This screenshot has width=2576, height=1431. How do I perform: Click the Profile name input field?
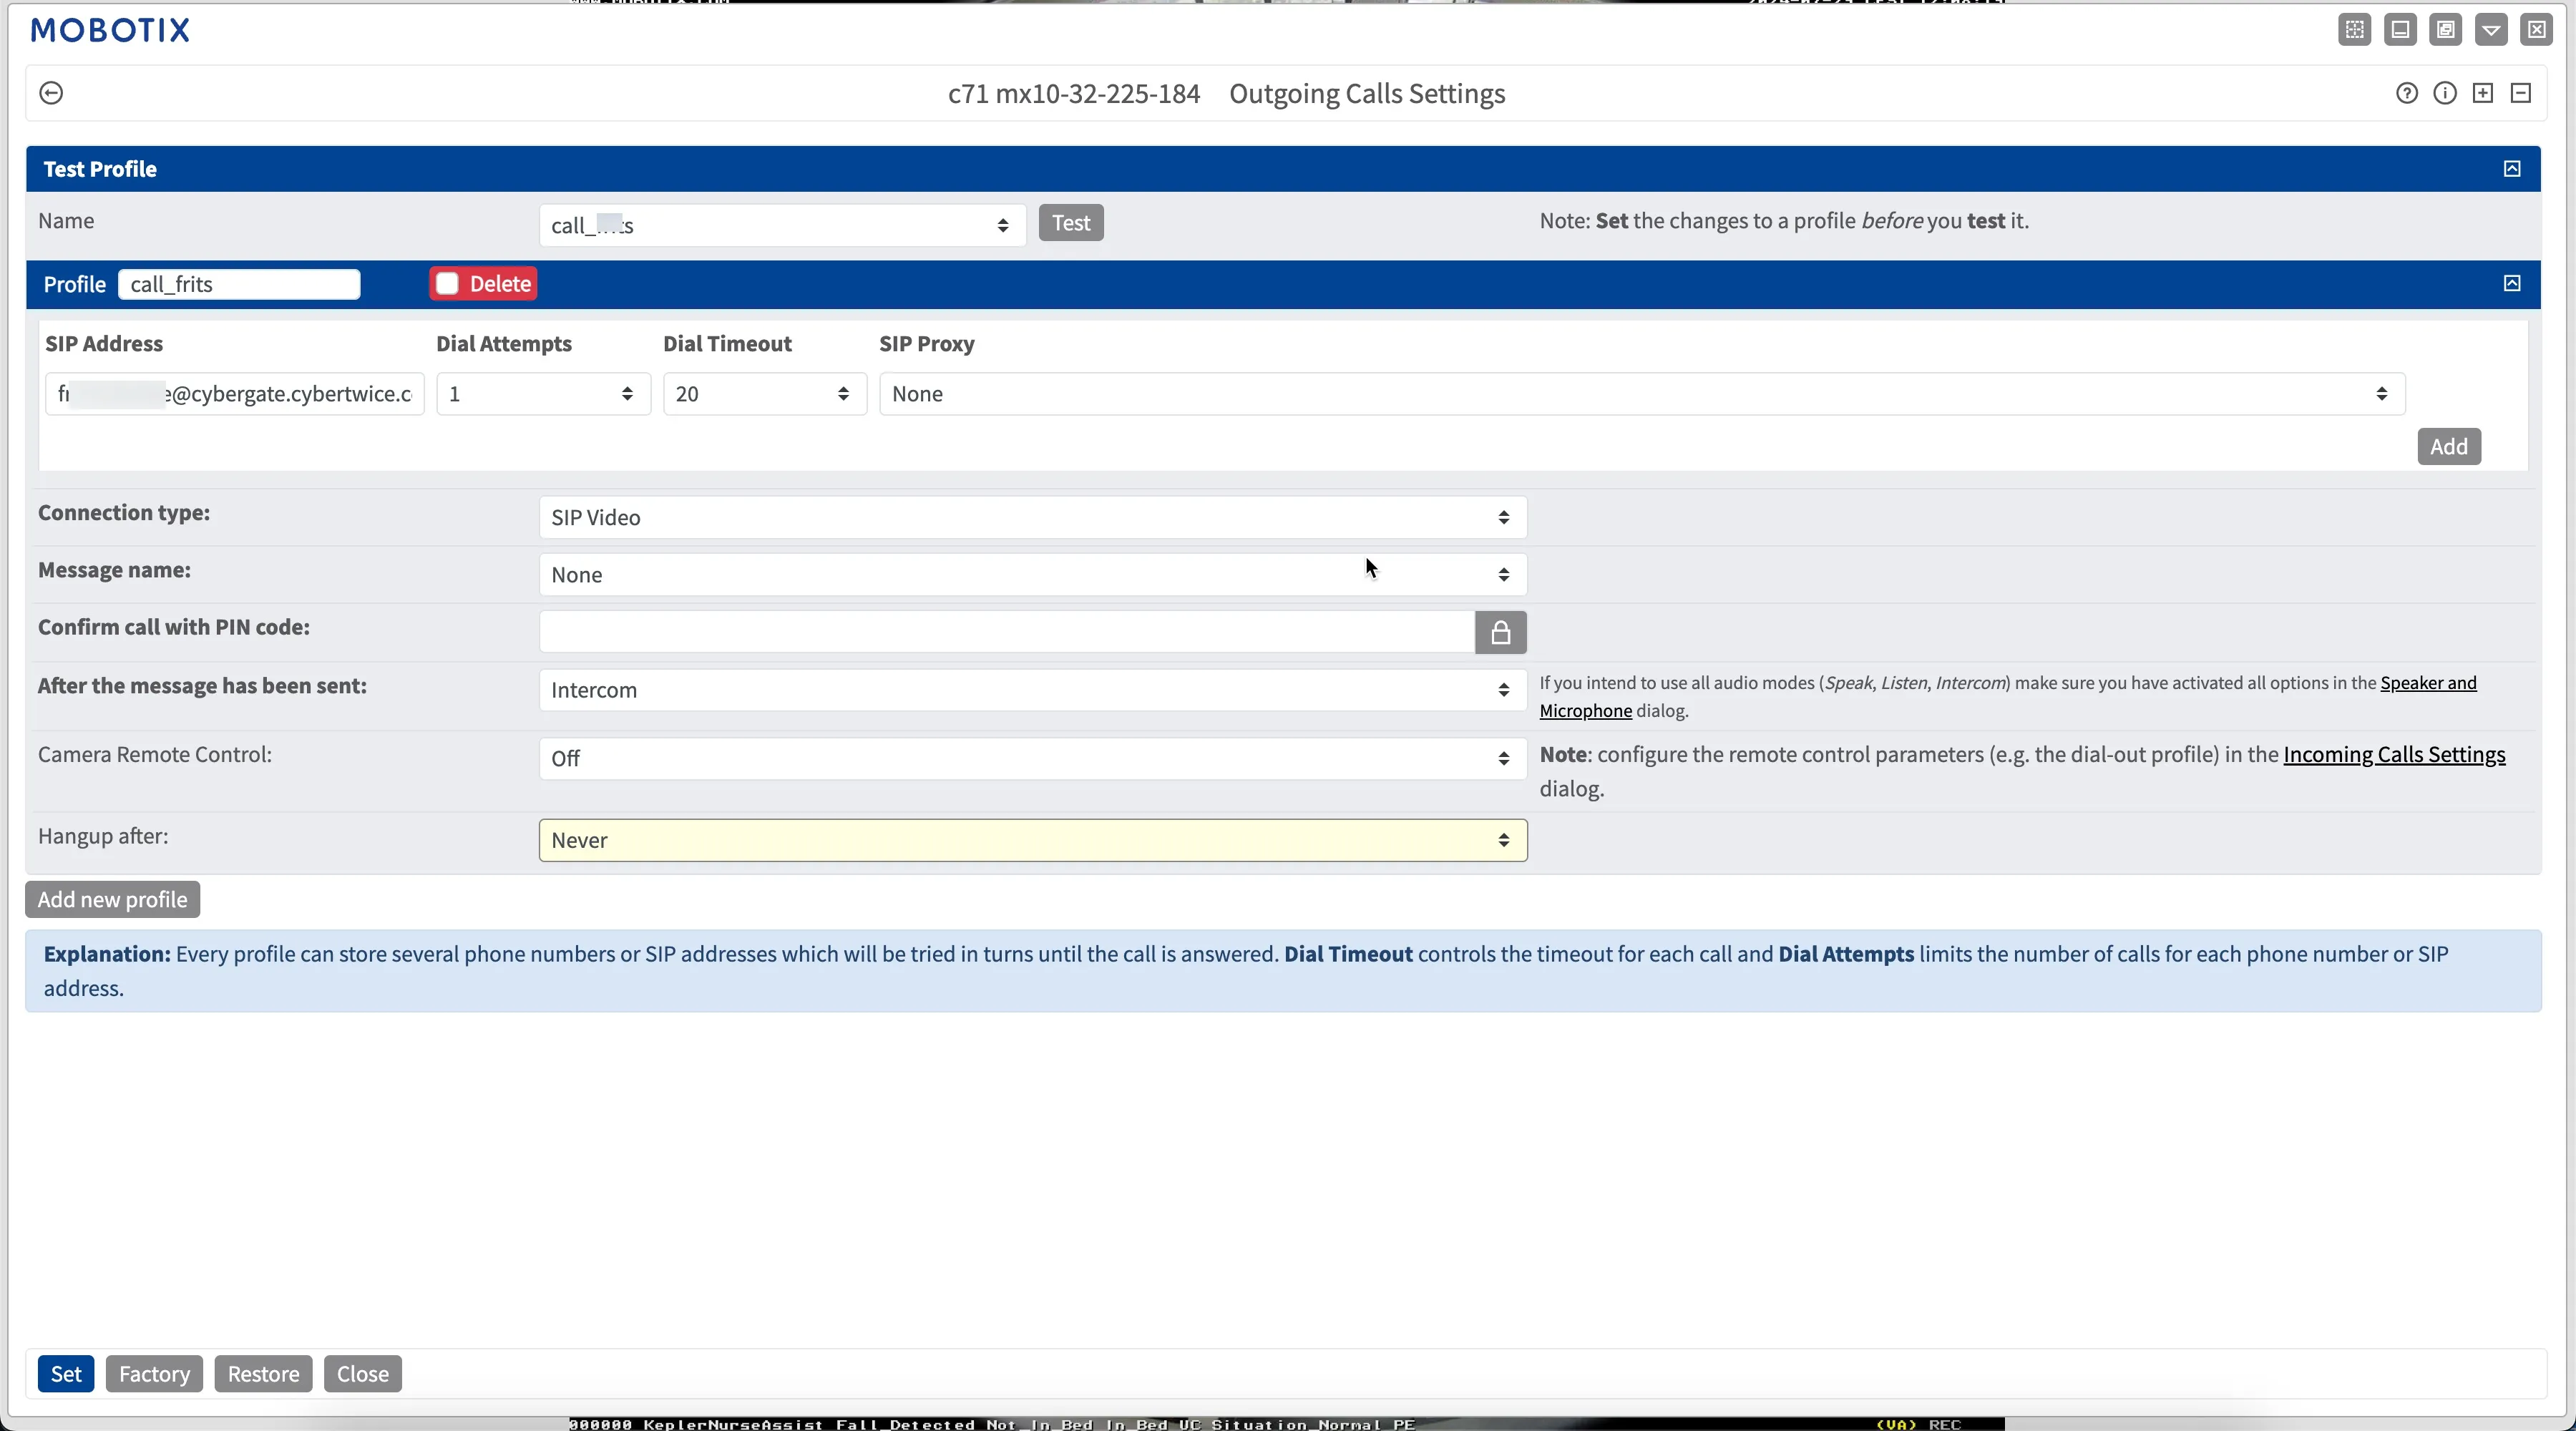tap(239, 284)
